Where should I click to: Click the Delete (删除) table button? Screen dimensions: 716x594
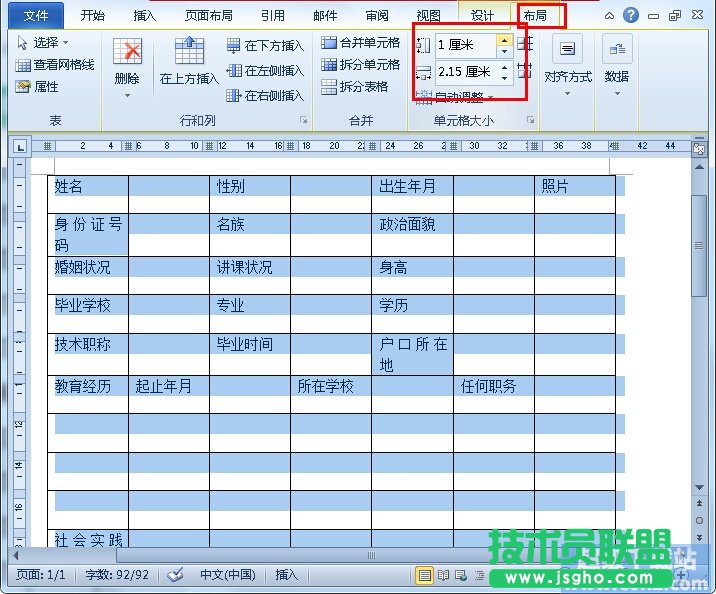(127, 62)
